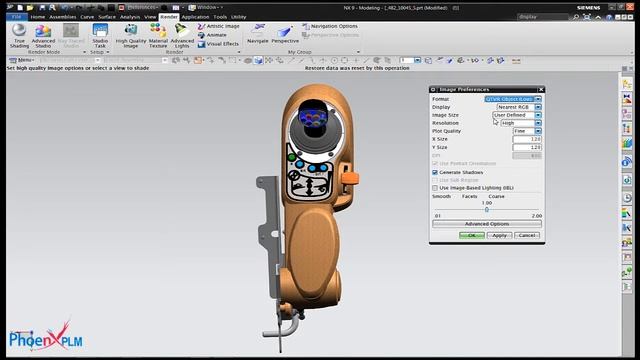Switch to the Tools ribbon tab
The image size is (640, 360).
click(x=220, y=17)
